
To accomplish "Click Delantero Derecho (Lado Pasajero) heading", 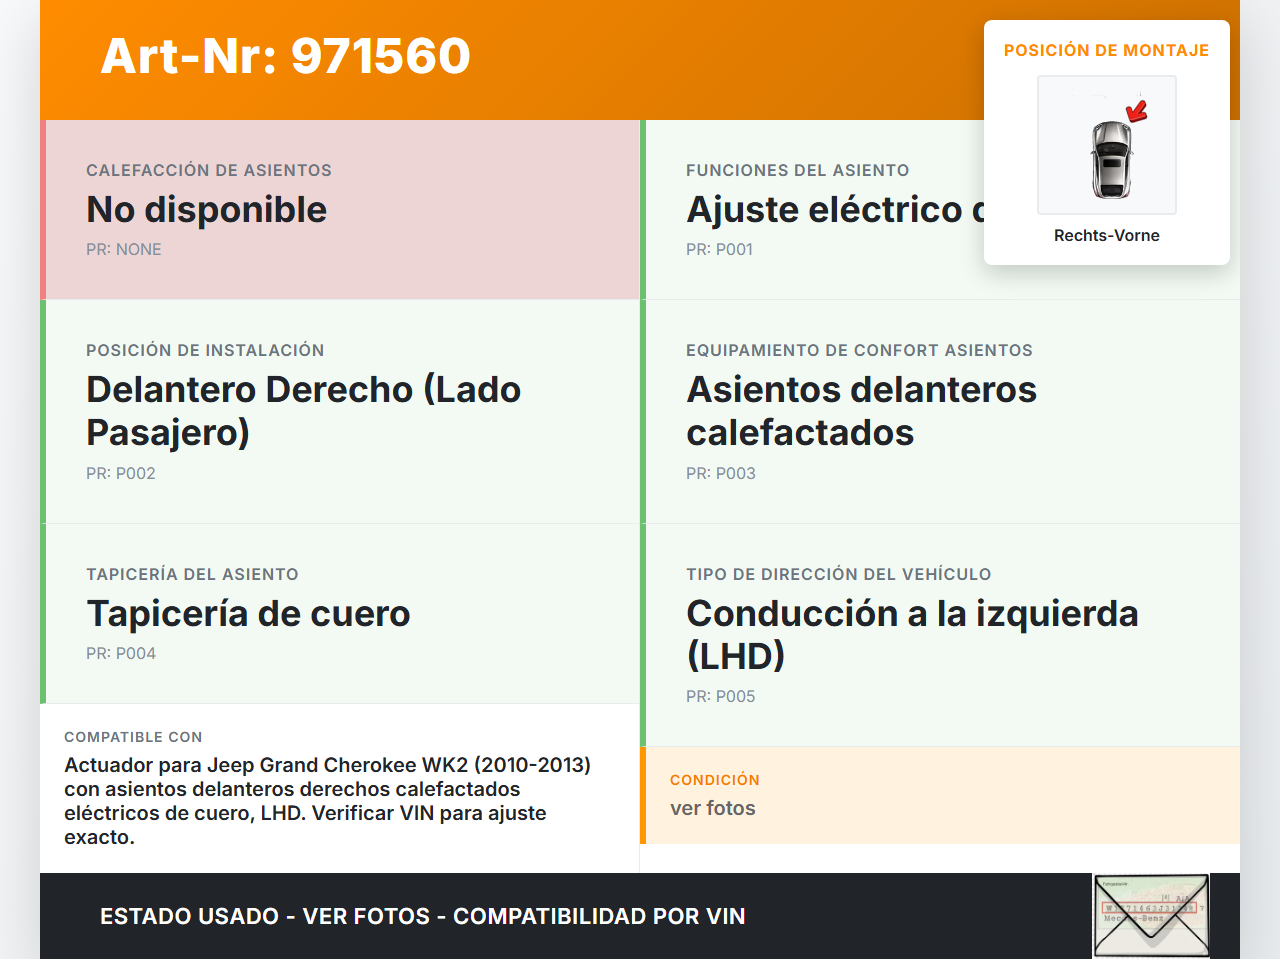I will point(303,410).
